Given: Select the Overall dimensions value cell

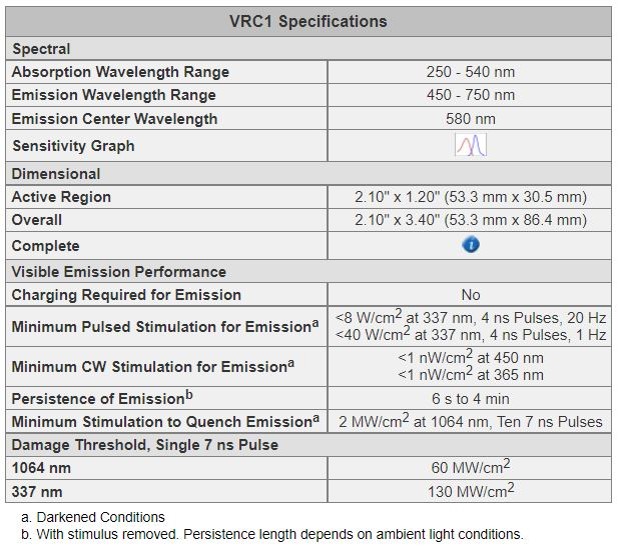Looking at the screenshot, I should 470,220.
